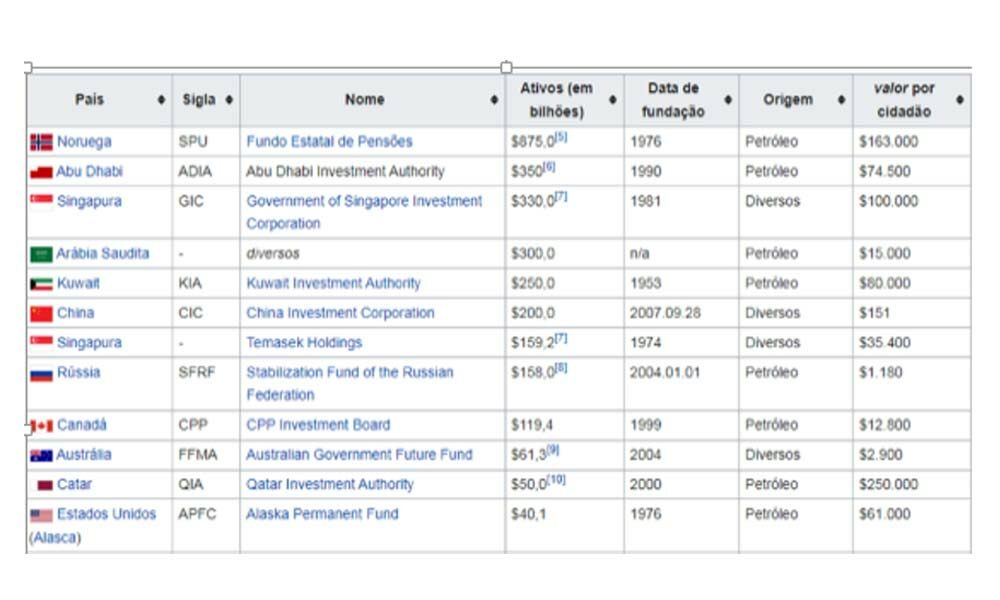Click footnote reference 10 beside $50,0

click(557, 479)
